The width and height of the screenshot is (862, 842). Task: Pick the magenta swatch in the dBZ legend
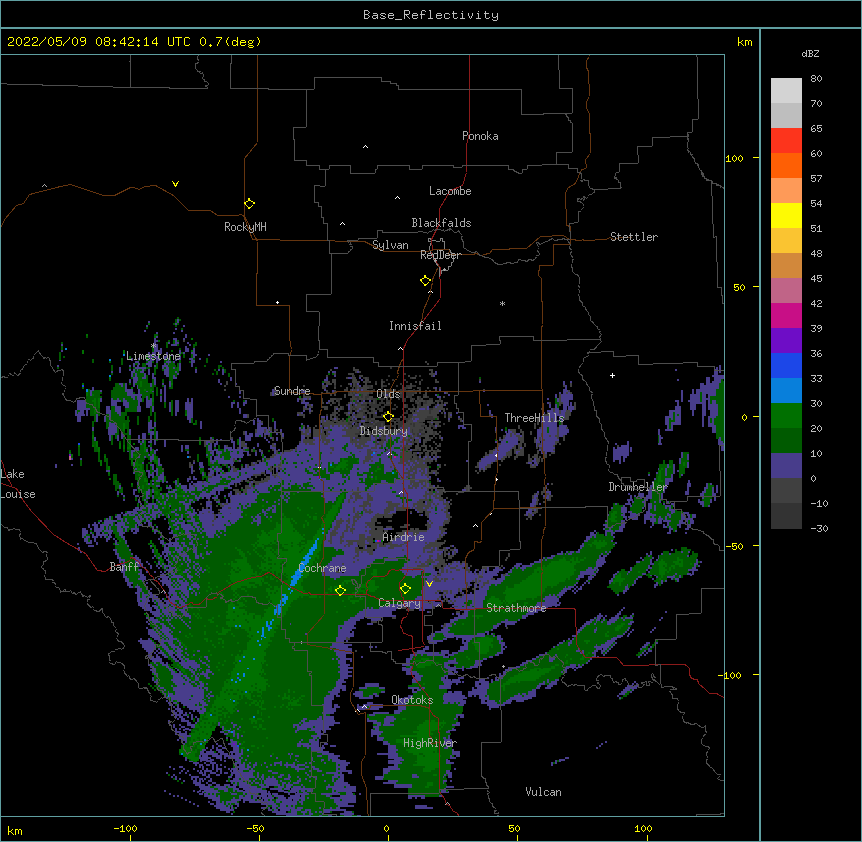[786, 315]
